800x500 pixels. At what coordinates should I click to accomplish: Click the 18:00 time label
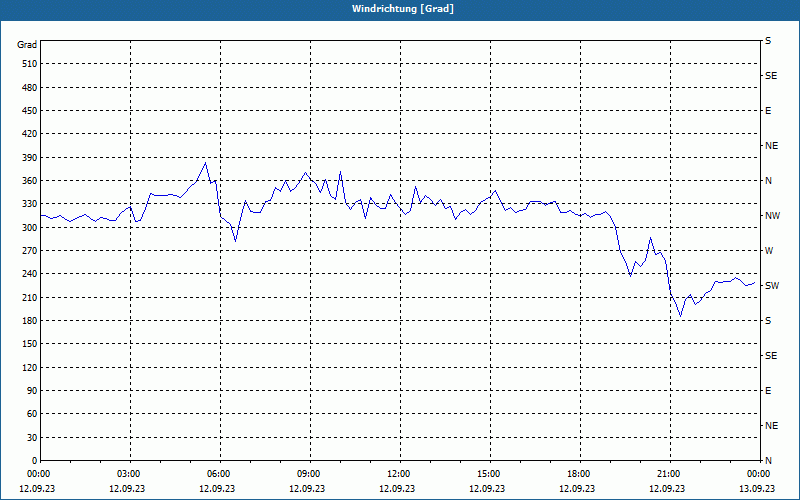click(x=580, y=474)
